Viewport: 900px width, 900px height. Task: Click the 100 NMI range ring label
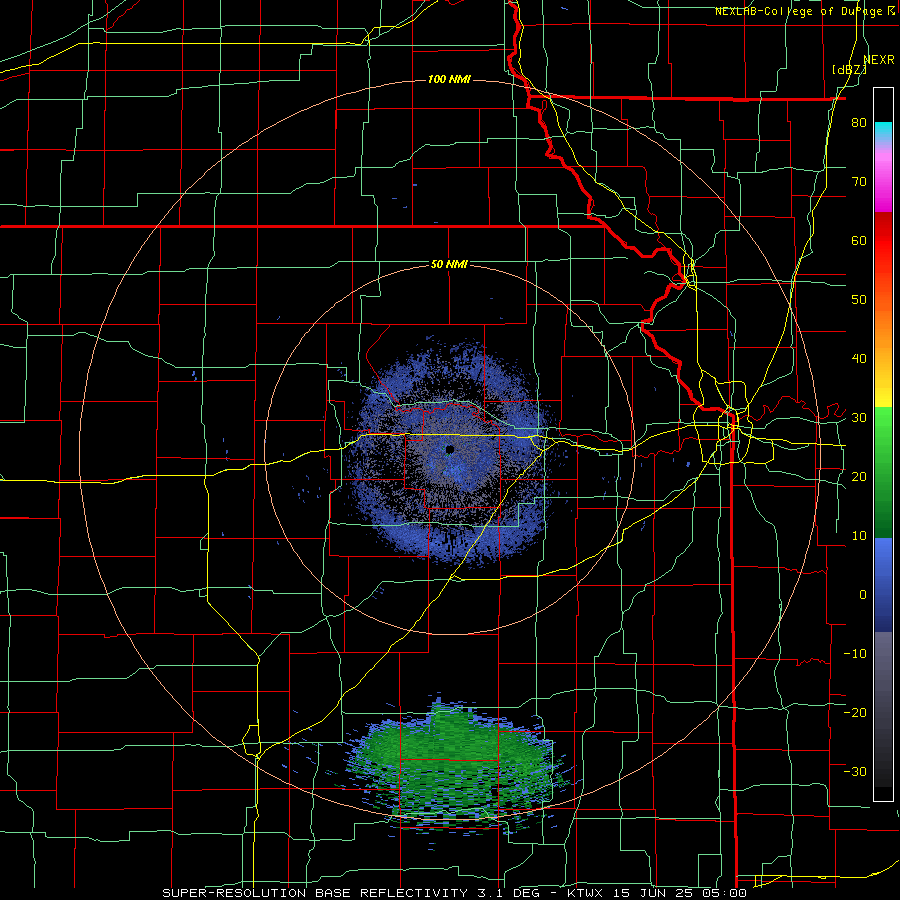point(449,79)
